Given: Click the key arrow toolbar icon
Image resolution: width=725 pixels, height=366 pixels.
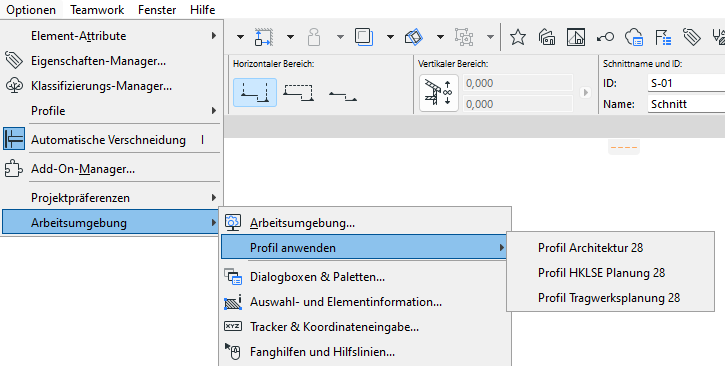Looking at the screenshot, I should point(605,37).
